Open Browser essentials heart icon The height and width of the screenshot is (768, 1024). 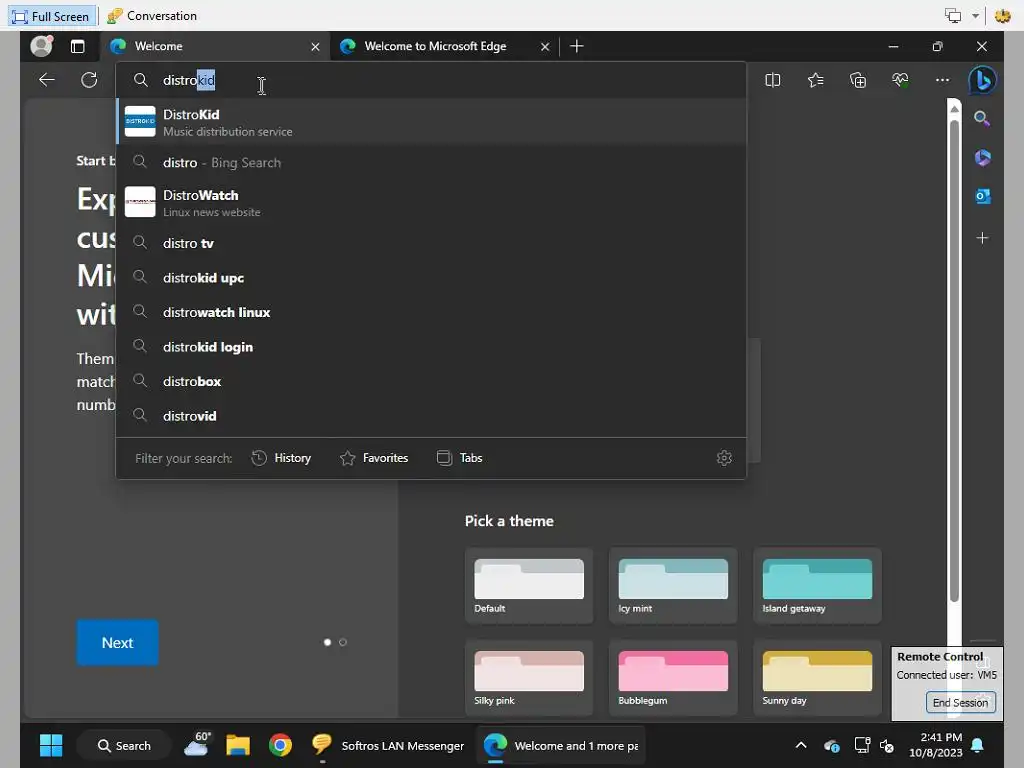click(x=900, y=80)
